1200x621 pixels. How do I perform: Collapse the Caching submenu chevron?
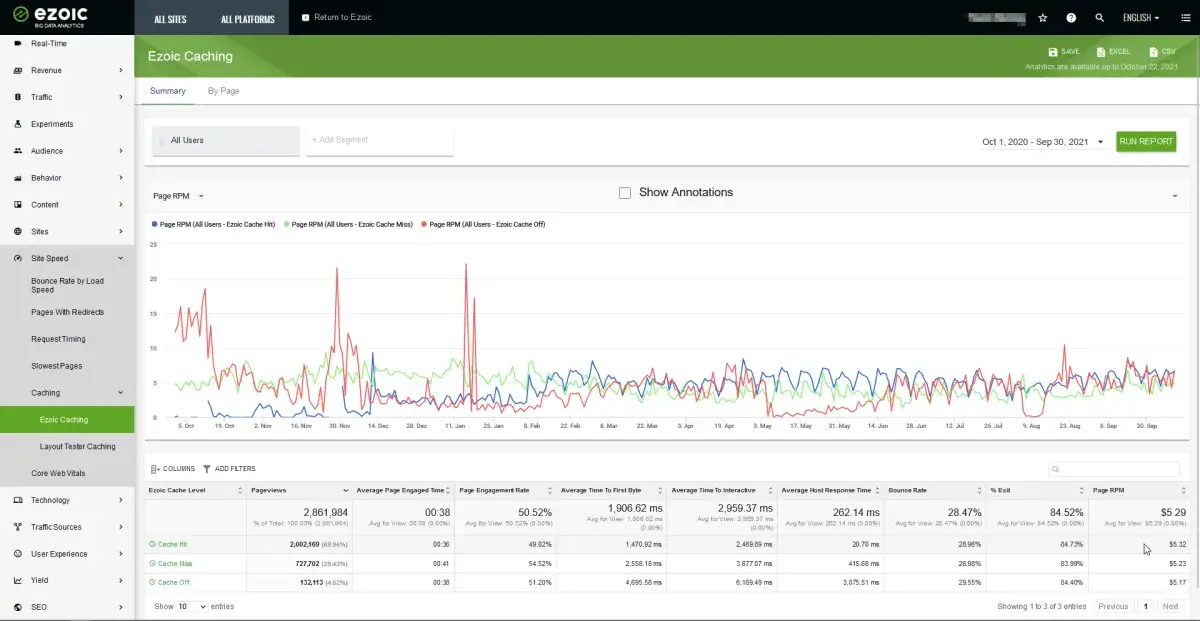tap(121, 393)
